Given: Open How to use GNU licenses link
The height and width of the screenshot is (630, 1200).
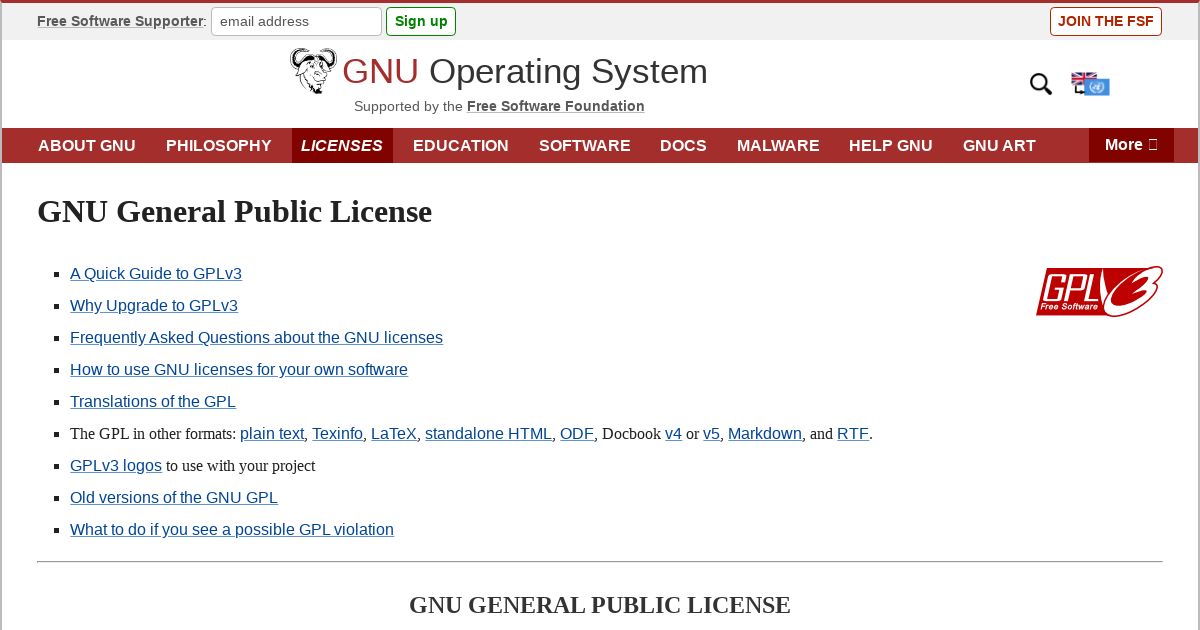Looking at the screenshot, I should click(x=239, y=370).
